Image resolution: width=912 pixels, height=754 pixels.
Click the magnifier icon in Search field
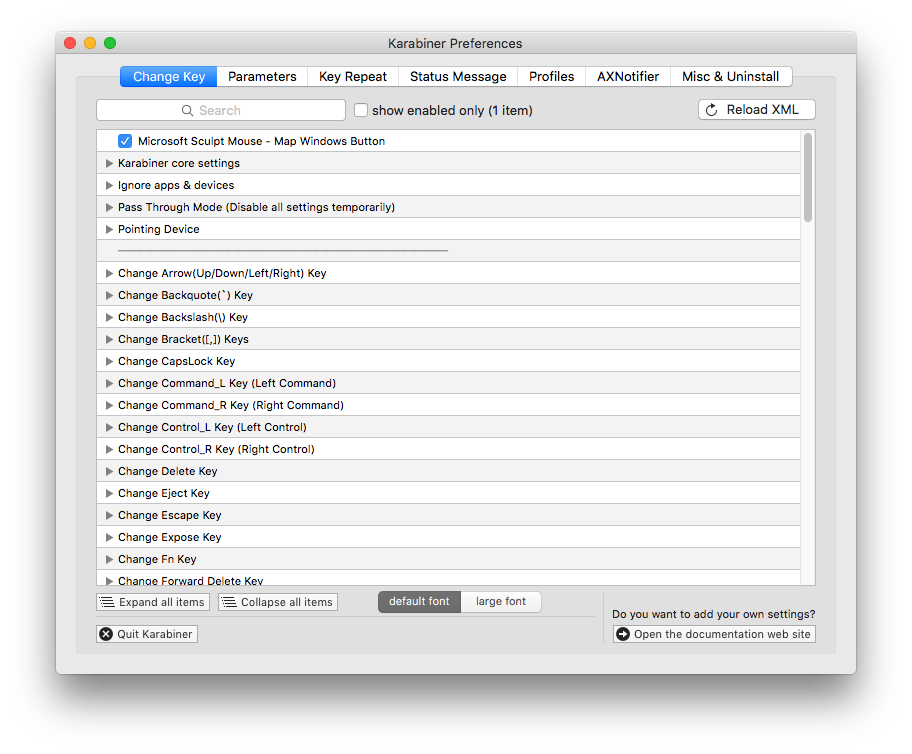(187, 111)
